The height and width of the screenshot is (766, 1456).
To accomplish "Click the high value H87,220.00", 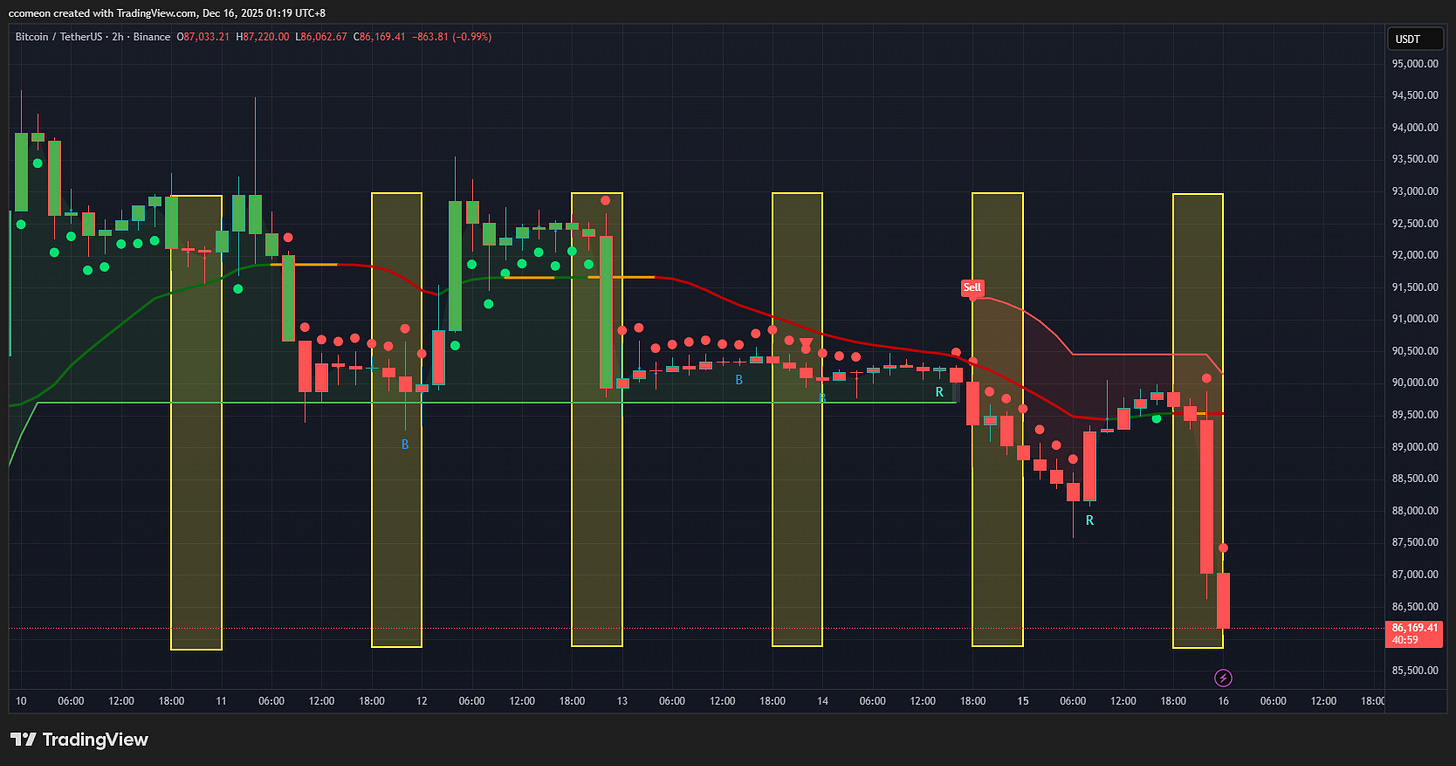I will tap(263, 37).
